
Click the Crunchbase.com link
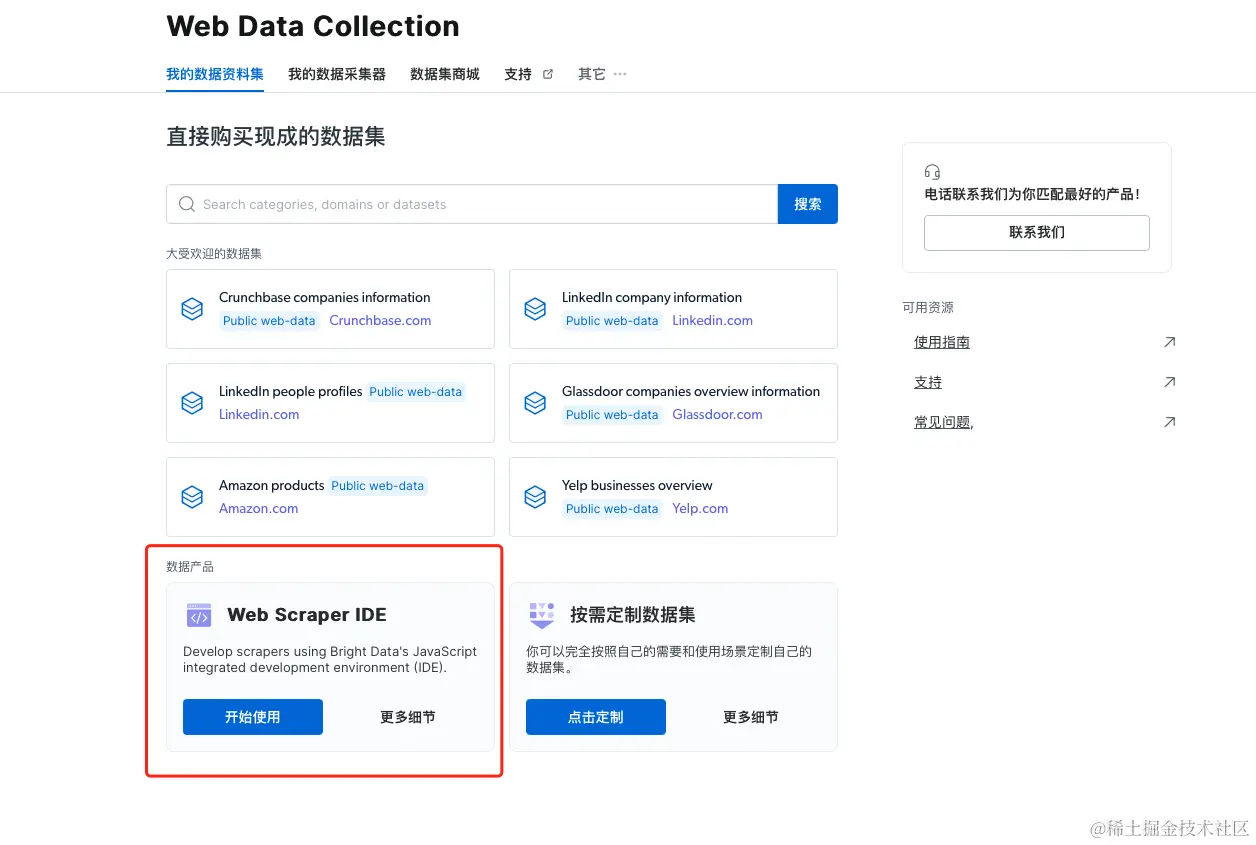380,321
